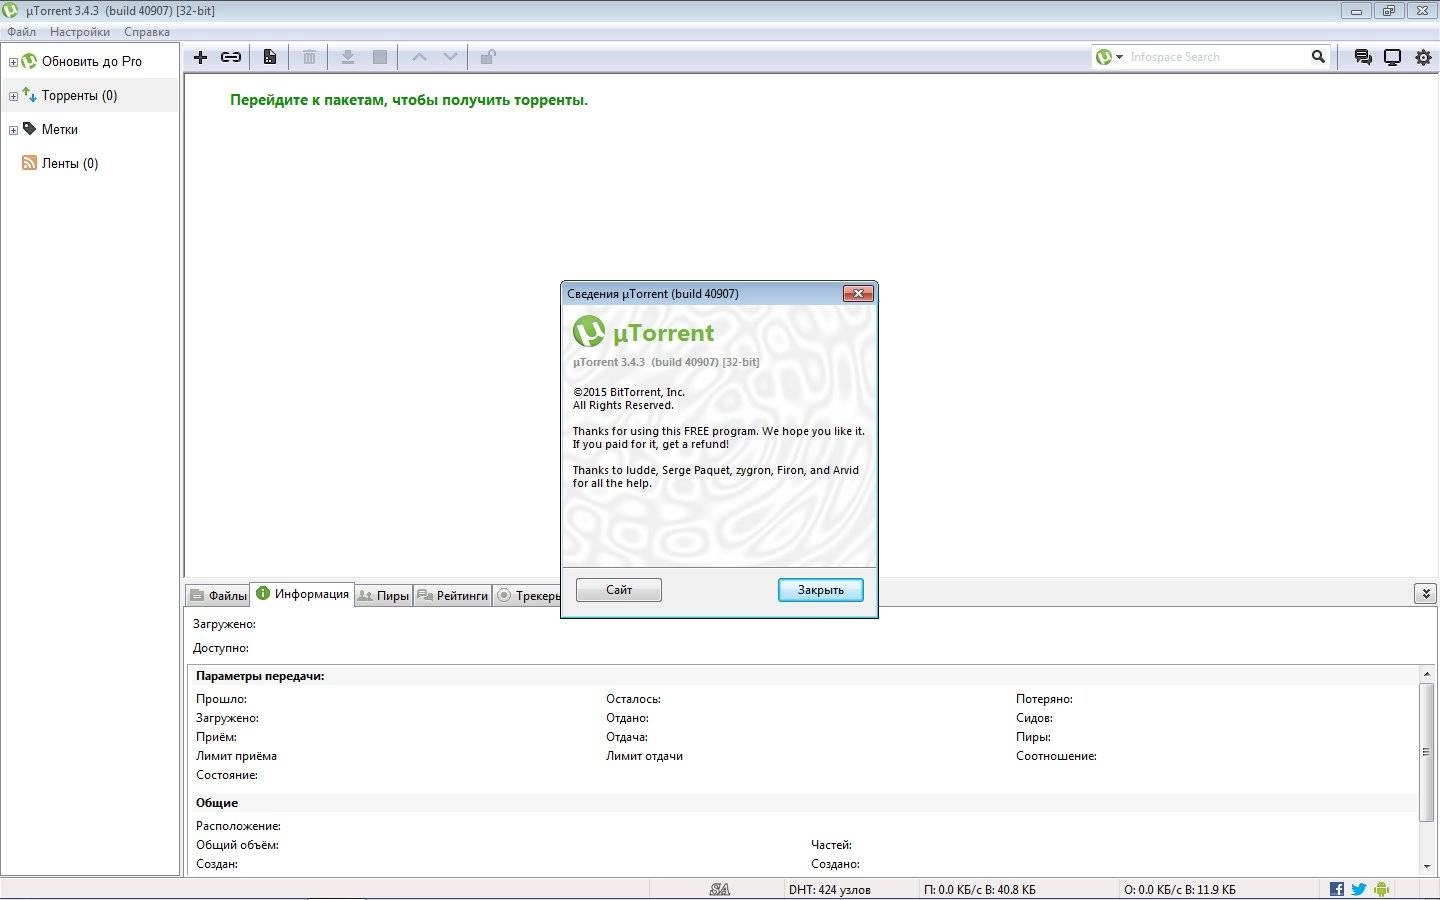The width and height of the screenshot is (1440, 900).
Task: Click the tag icon beside Метки
Action: [x=29, y=129]
